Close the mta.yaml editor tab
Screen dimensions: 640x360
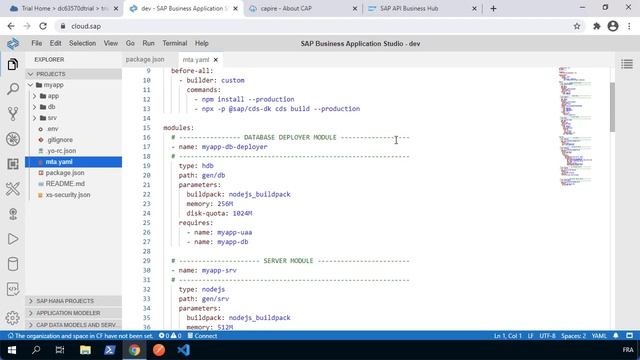(x=216, y=60)
